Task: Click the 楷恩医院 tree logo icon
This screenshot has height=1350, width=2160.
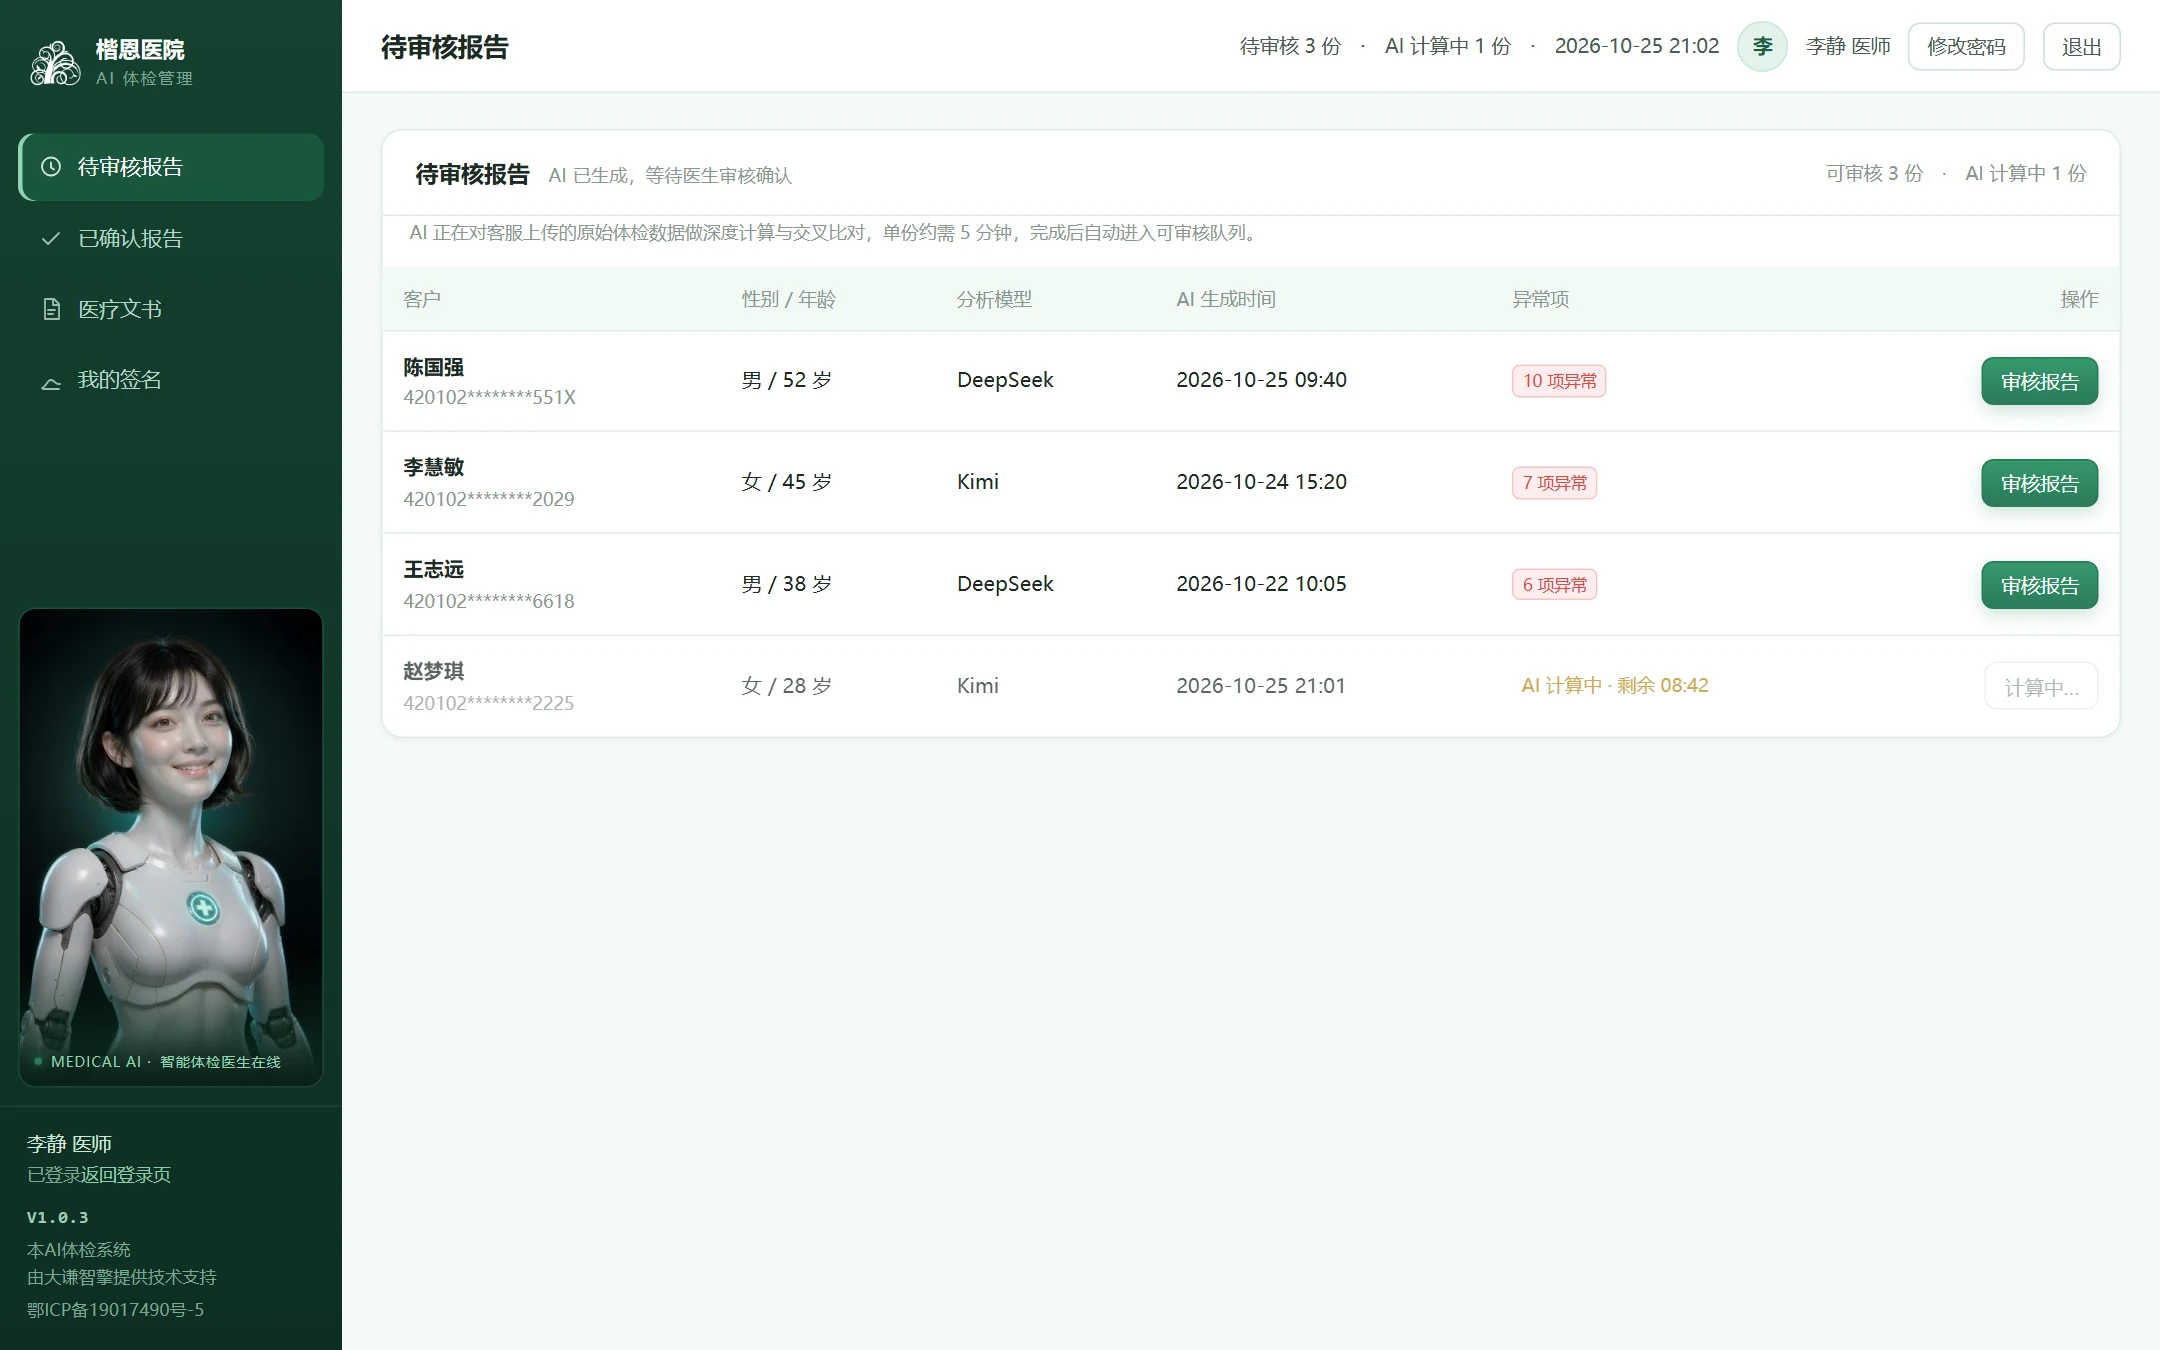Action: 55,63
